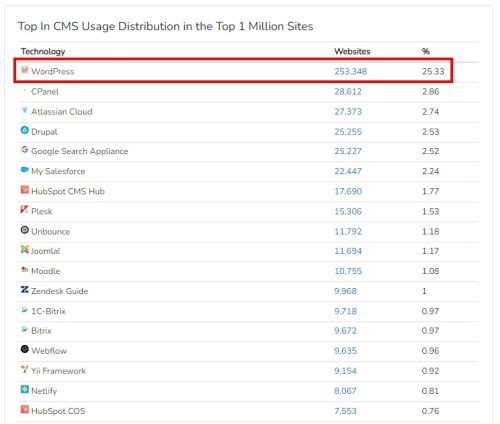Click CPanel website count 28,612
Viewport: 500px width, 424px height.
click(x=348, y=91)
